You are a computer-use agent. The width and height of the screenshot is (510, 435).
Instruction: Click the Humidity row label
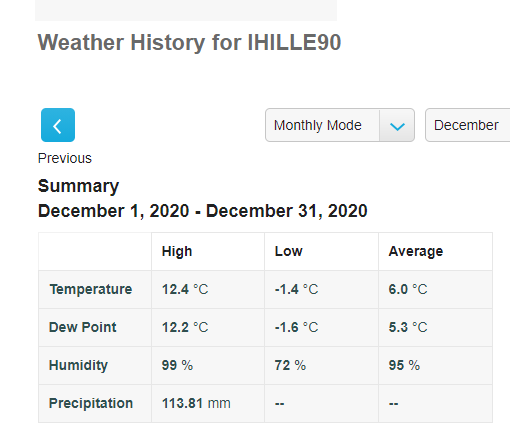pyautogui.click(x=78, y=365)
